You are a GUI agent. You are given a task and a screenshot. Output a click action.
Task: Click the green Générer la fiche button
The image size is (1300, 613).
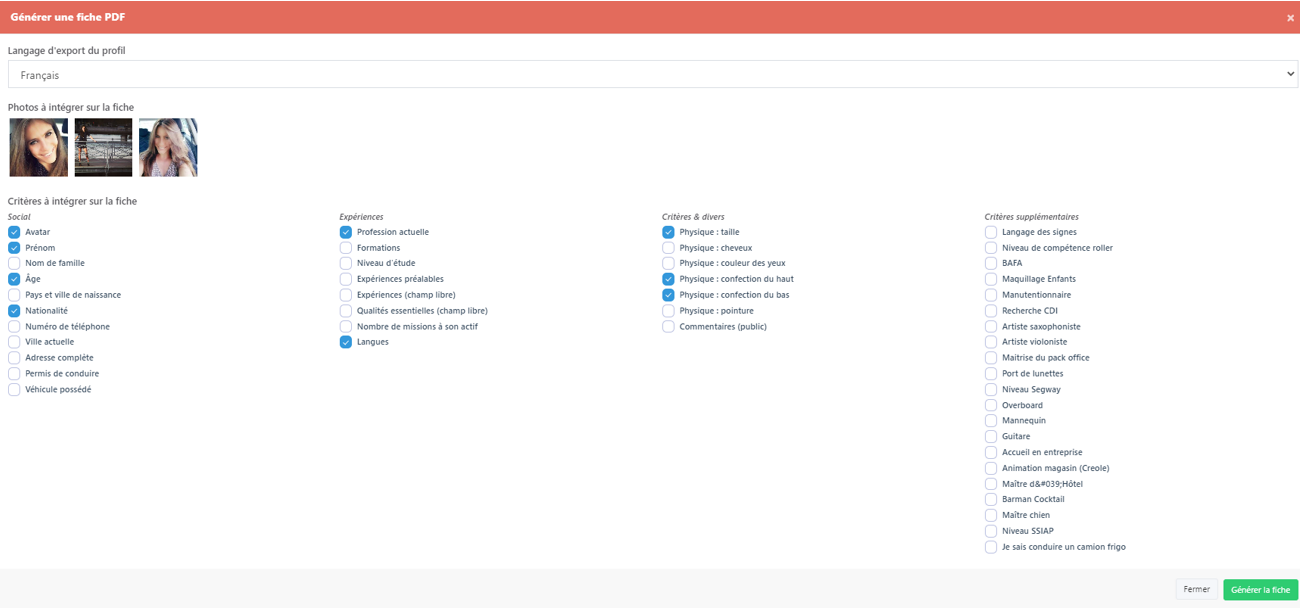click(1259, 590)
